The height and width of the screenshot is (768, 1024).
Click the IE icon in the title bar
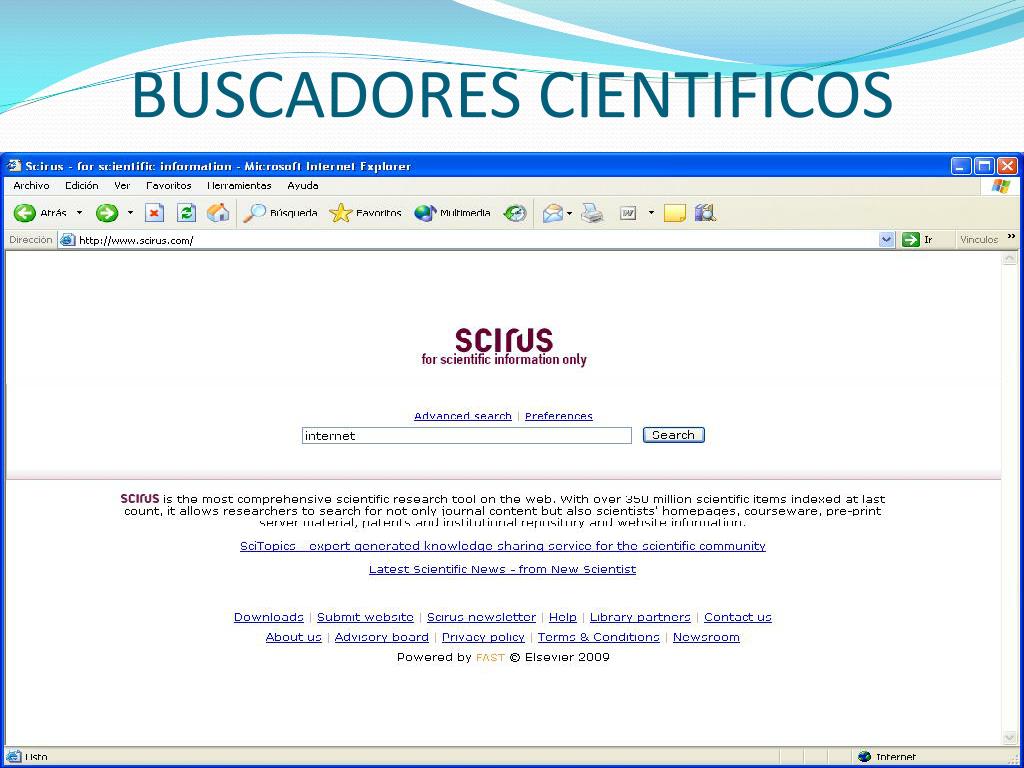[14, 166]
